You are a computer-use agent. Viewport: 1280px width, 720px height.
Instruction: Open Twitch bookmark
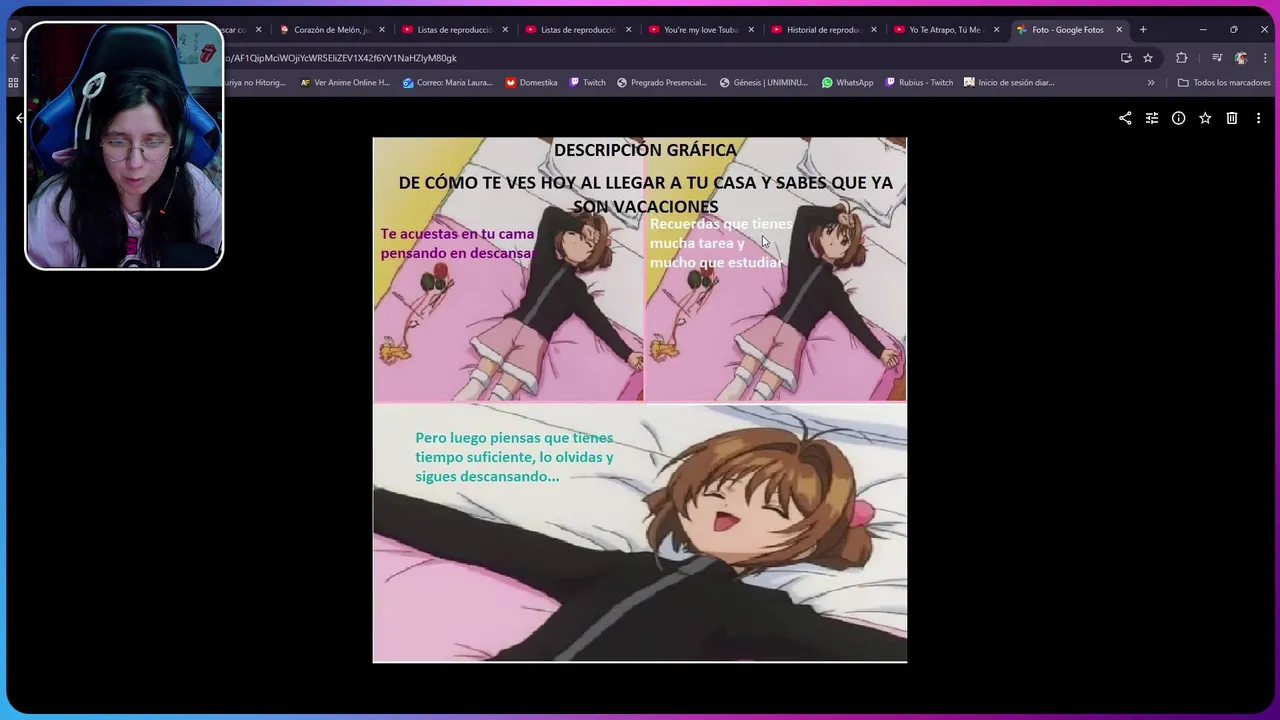(x=587, y=83)
